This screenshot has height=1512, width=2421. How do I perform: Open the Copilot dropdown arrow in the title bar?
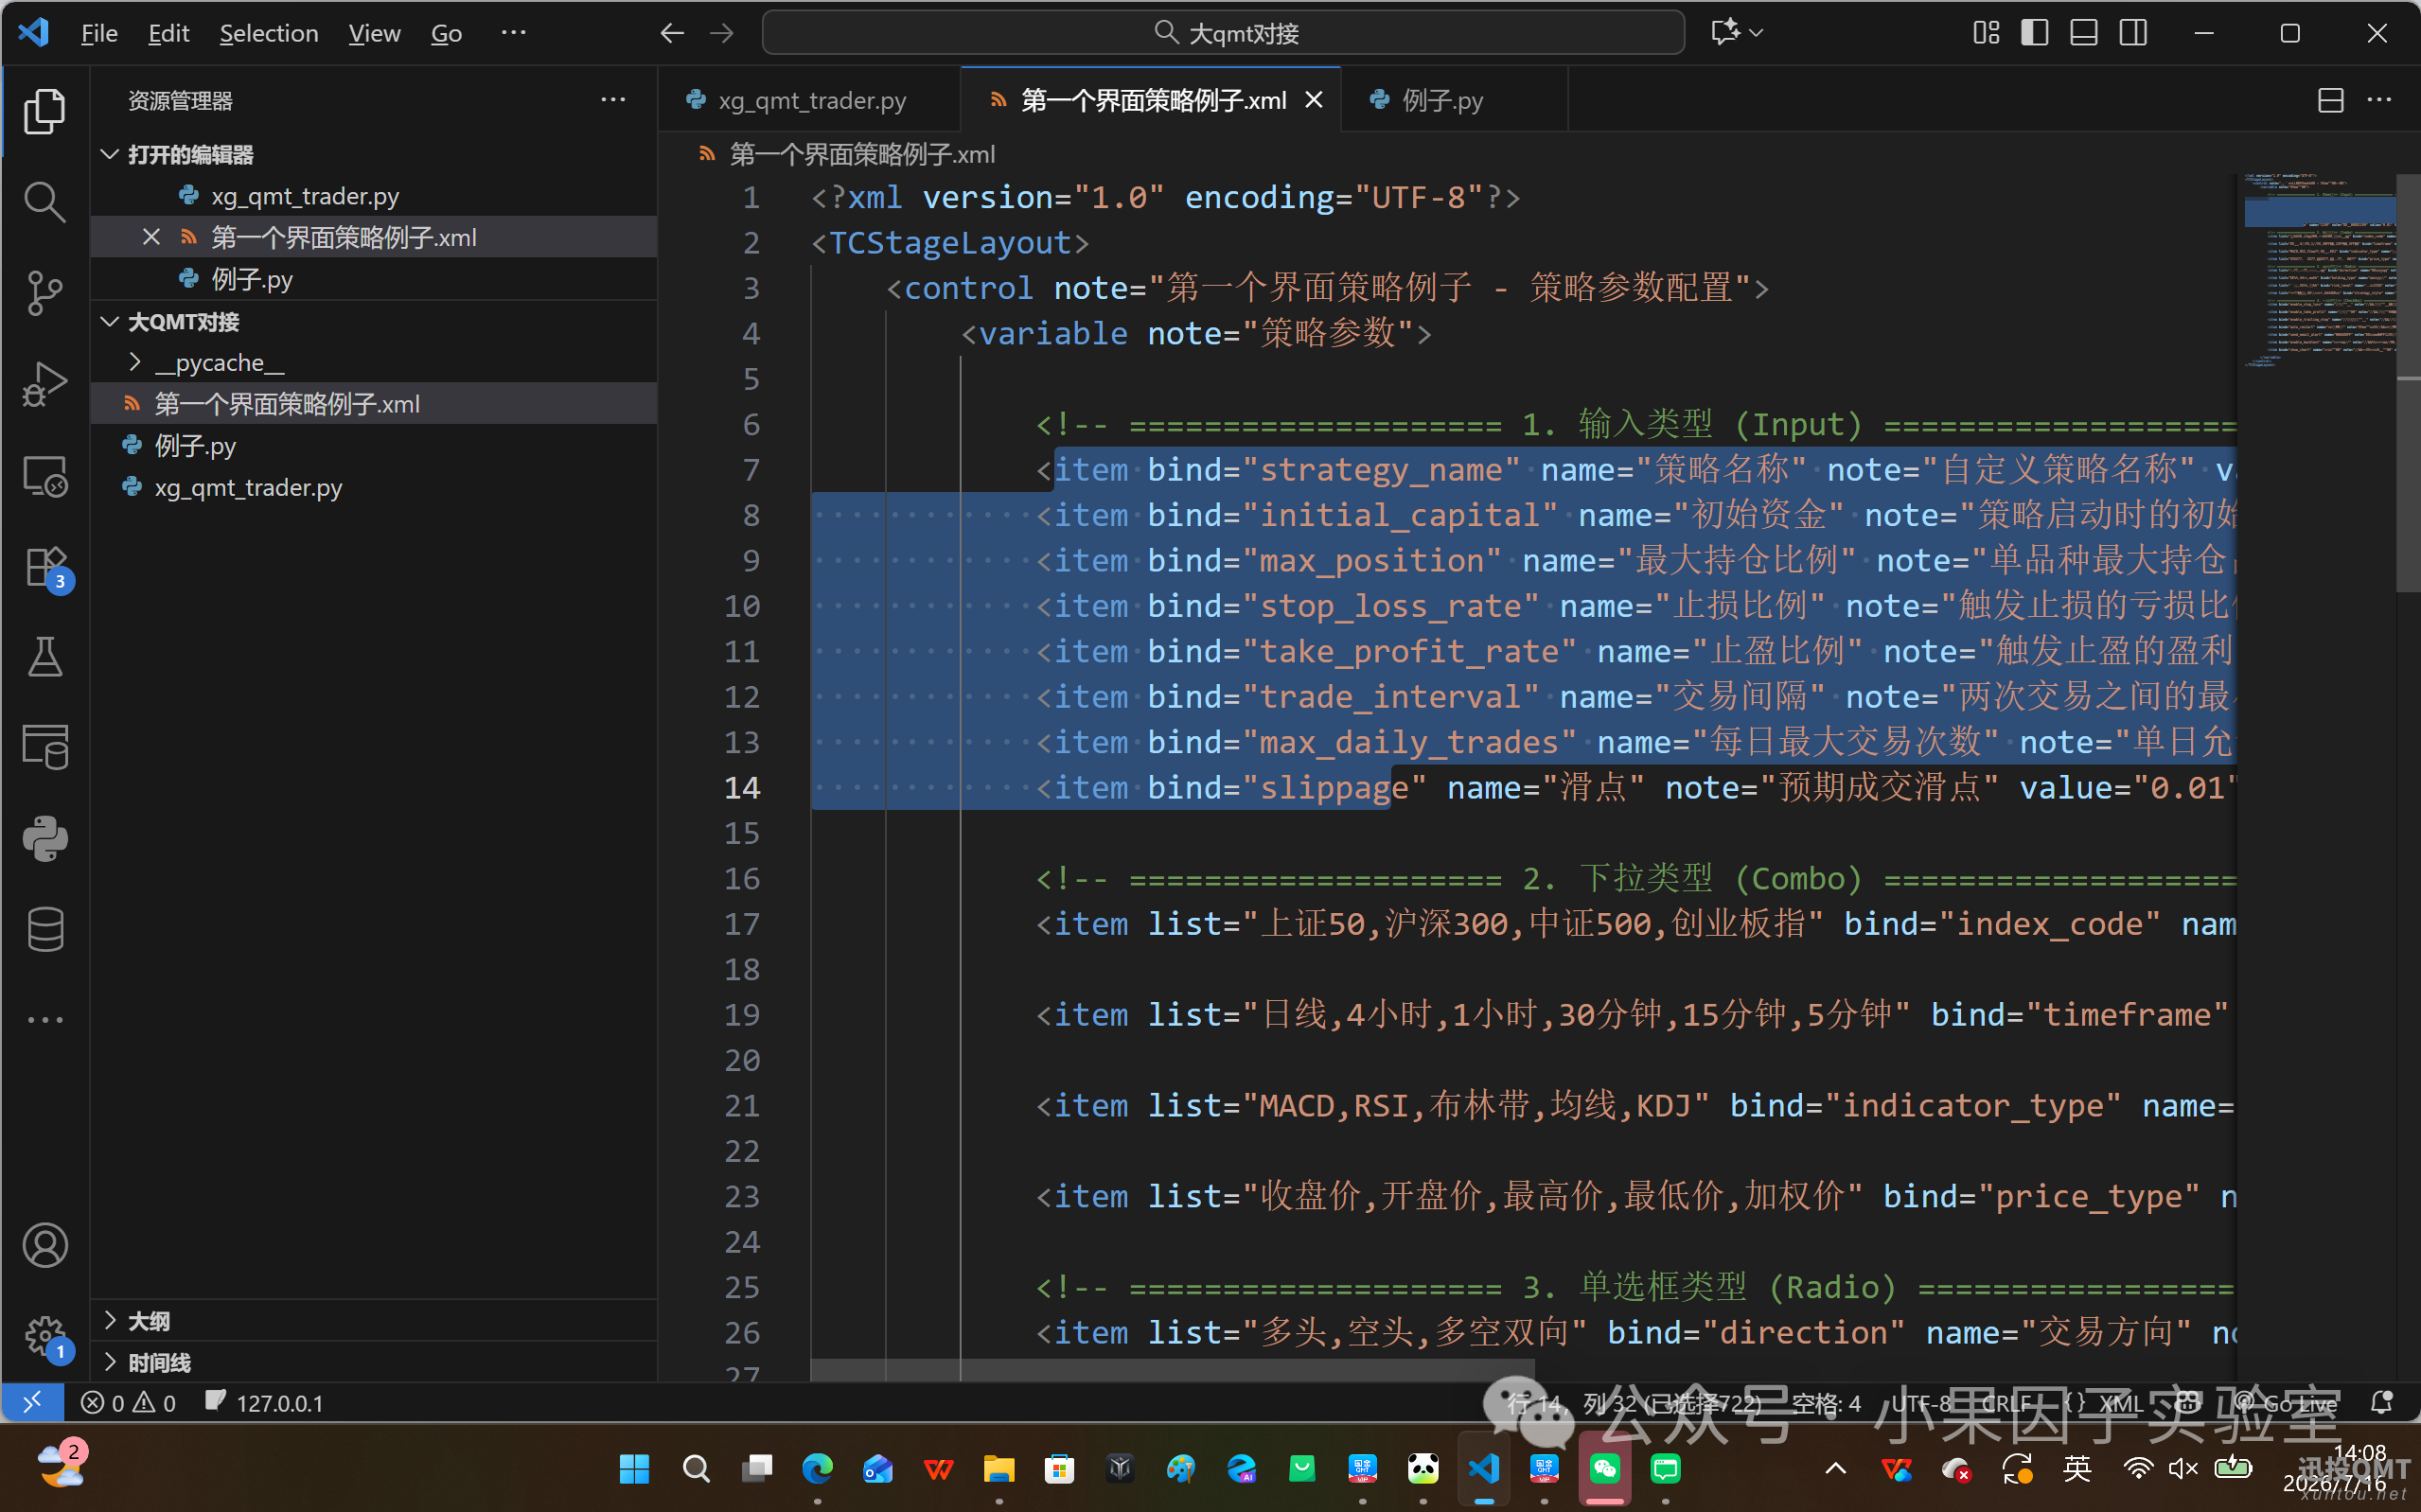1757,33
